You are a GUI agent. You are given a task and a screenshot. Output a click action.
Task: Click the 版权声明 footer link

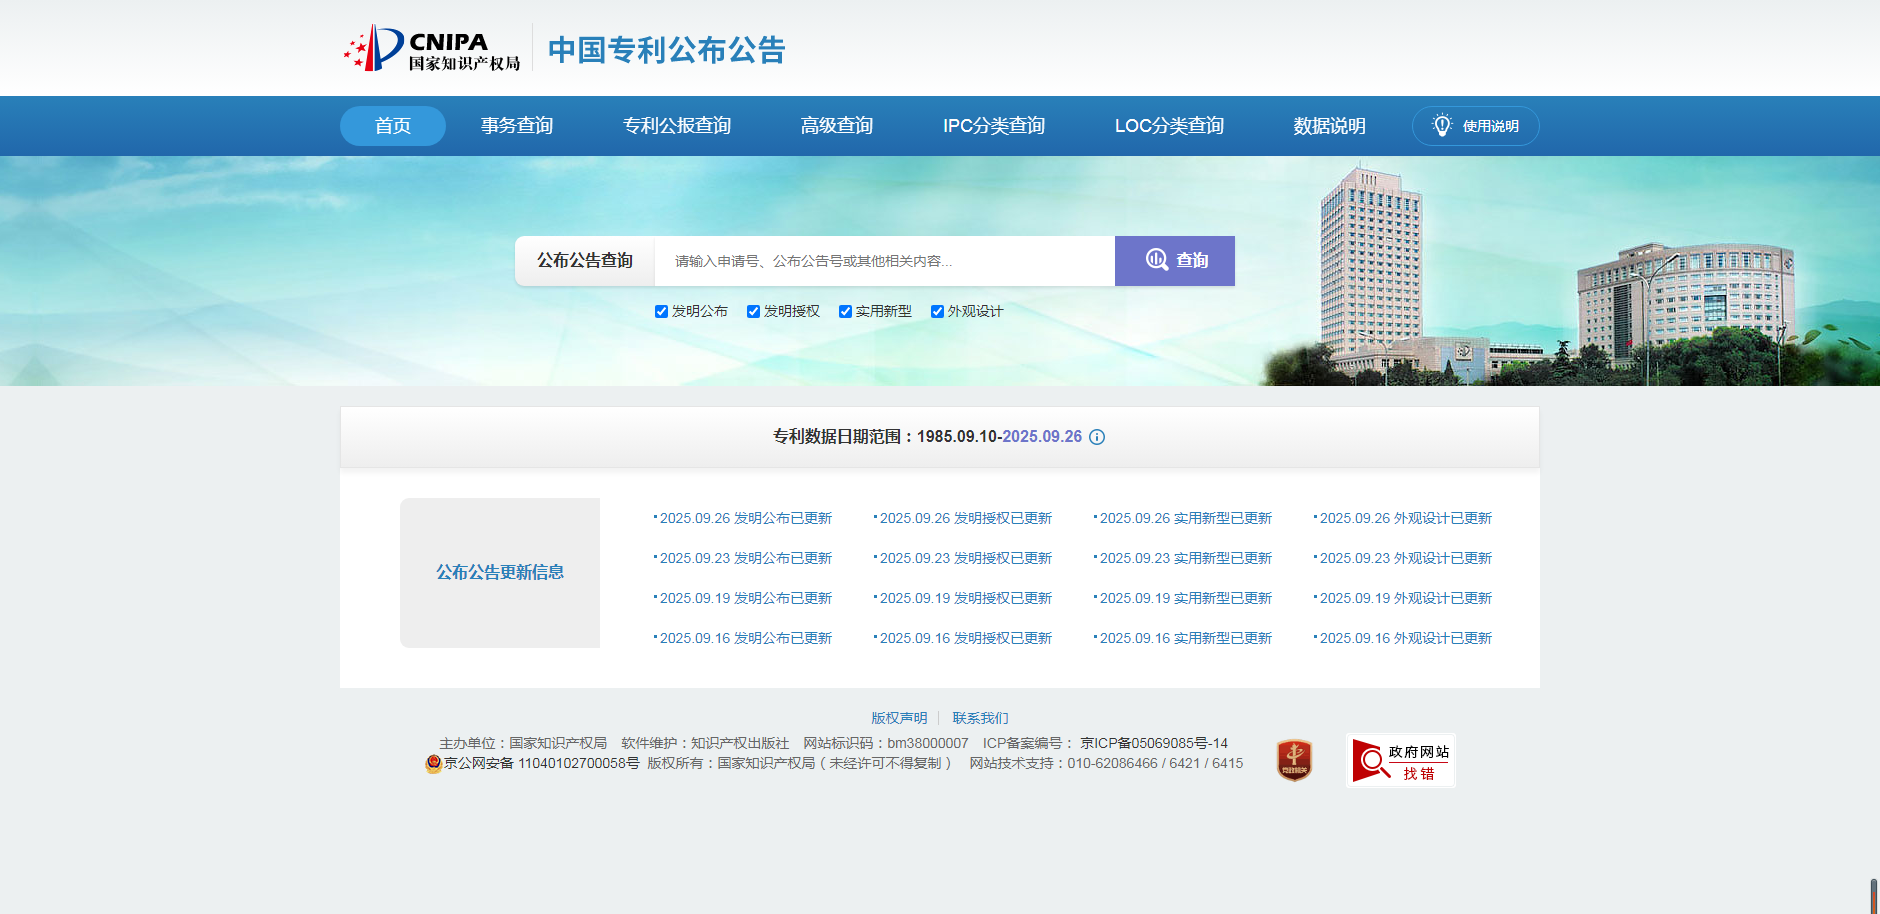pos(899,718)
